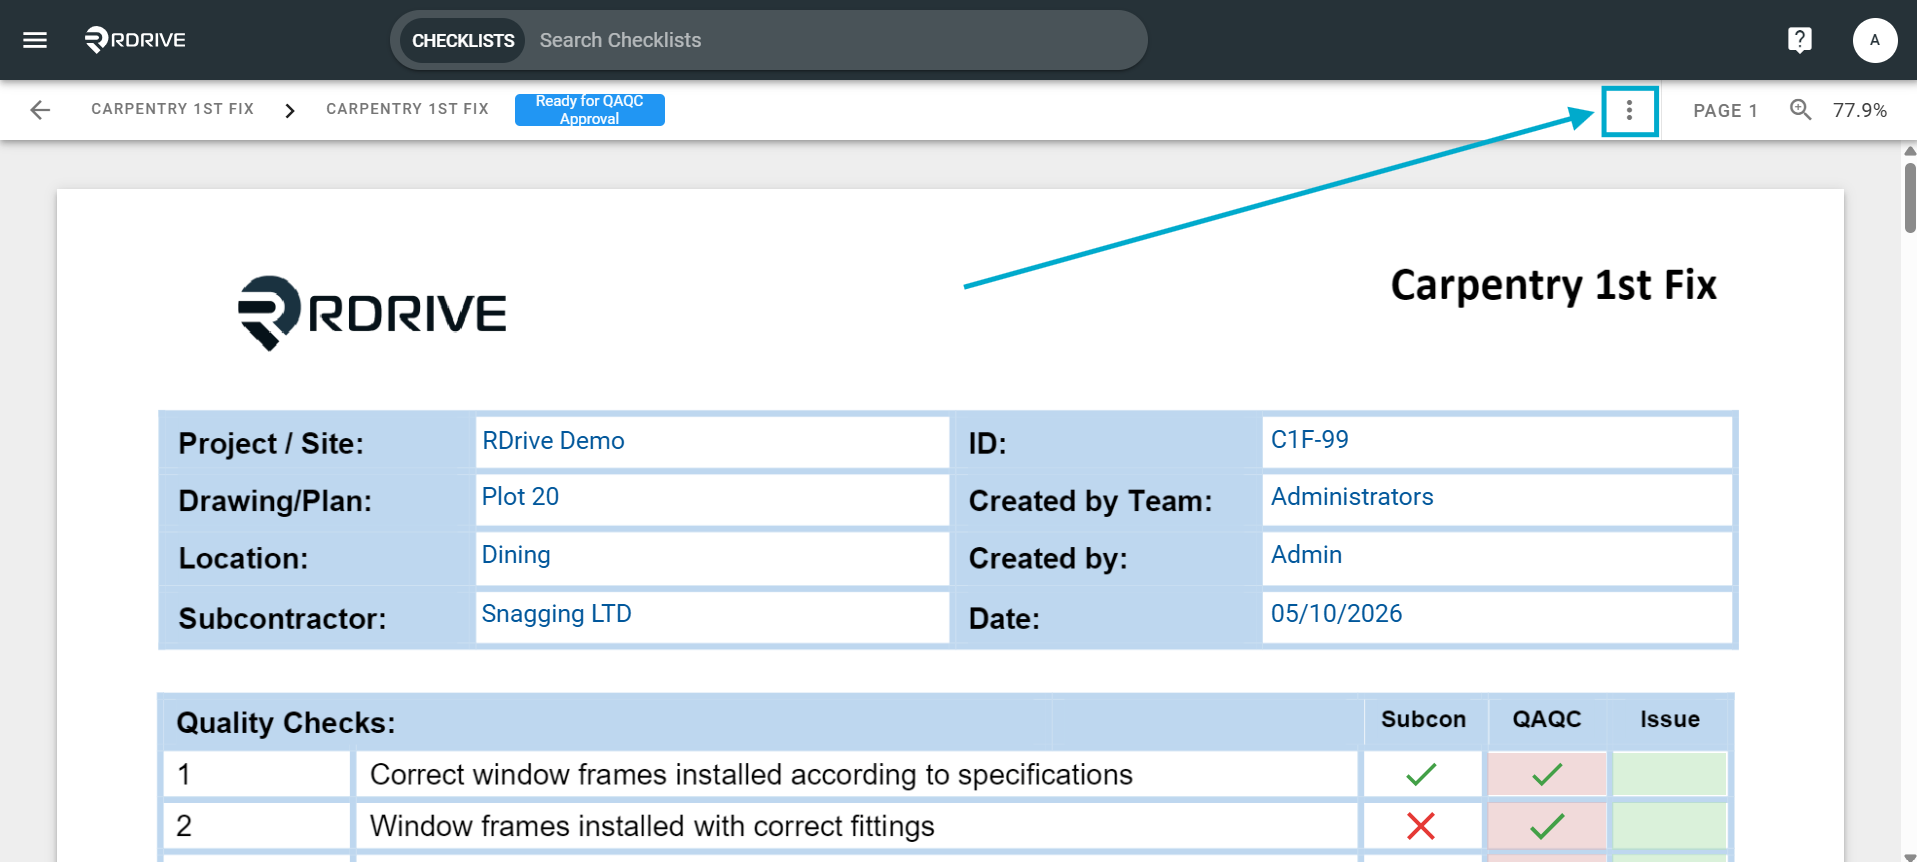The height and width of the screenshot is (862, 1917).
Task: Click into the Search Checklists field
Action: tap(835, 40)
